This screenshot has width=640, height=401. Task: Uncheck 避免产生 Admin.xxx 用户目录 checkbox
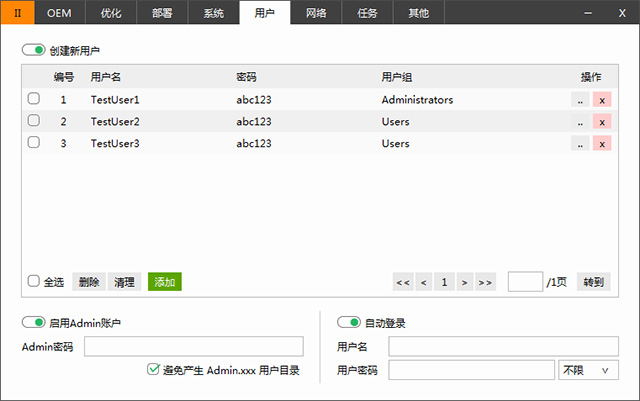(x=153, y=369)
